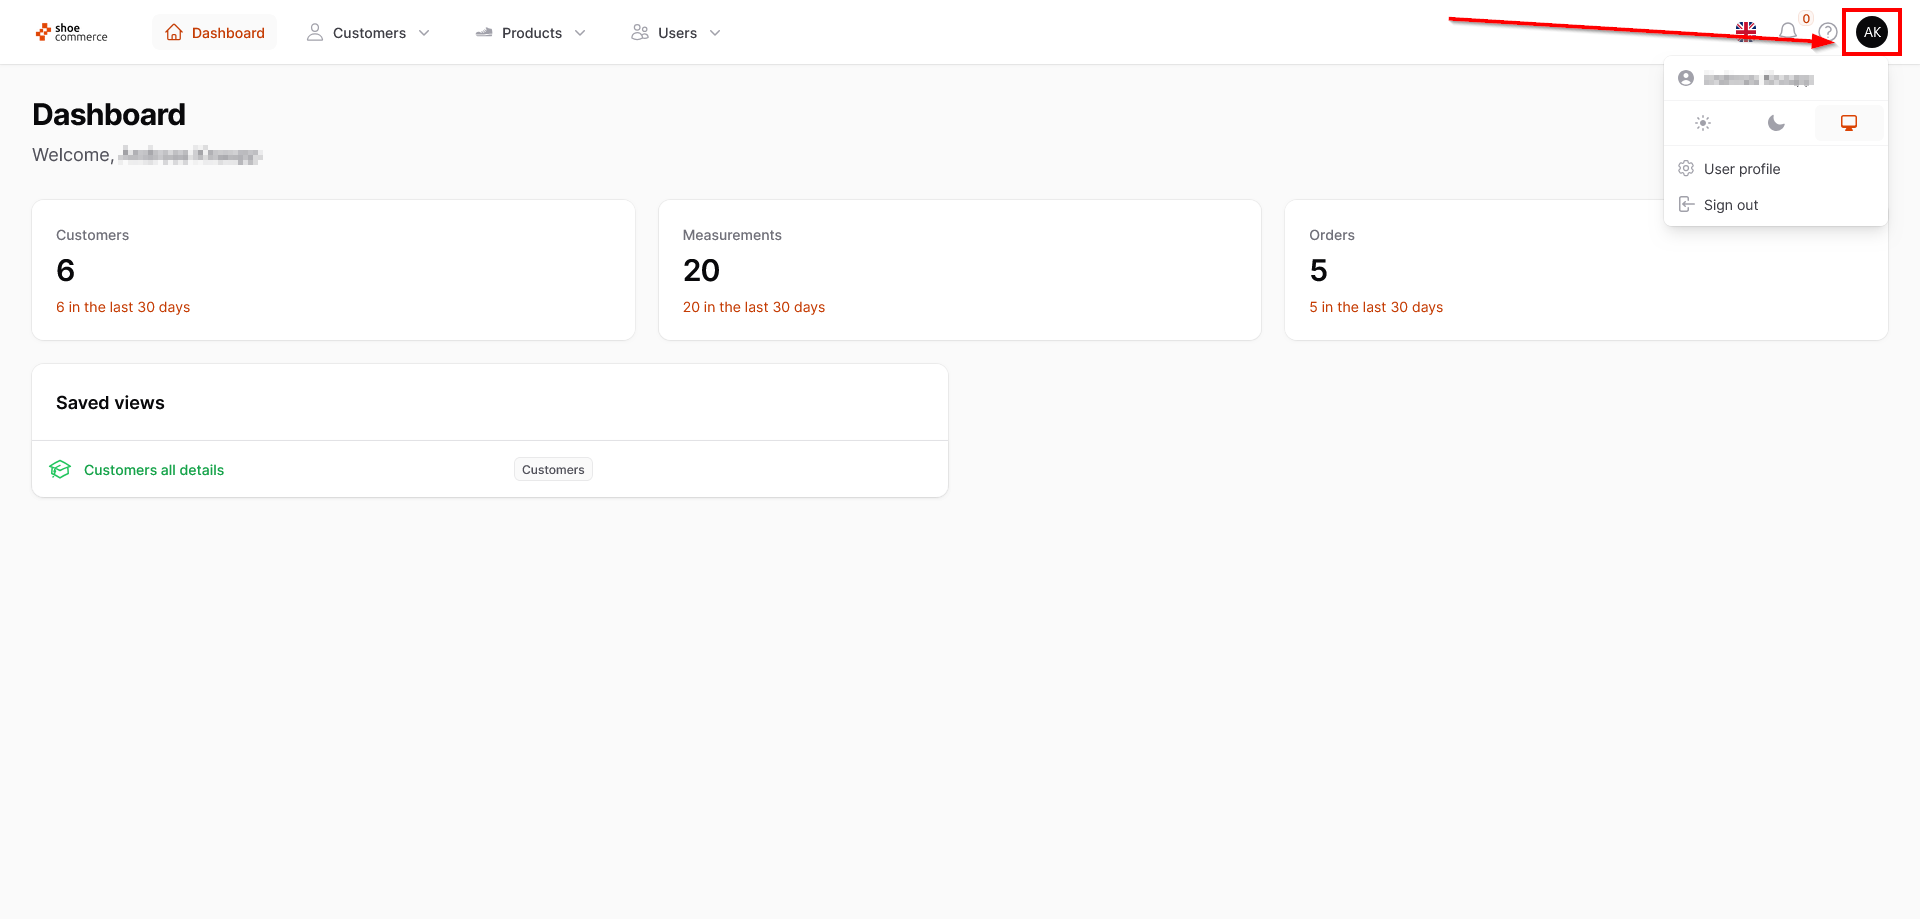Click the user account icon in dropdown

click(1686, 78)
